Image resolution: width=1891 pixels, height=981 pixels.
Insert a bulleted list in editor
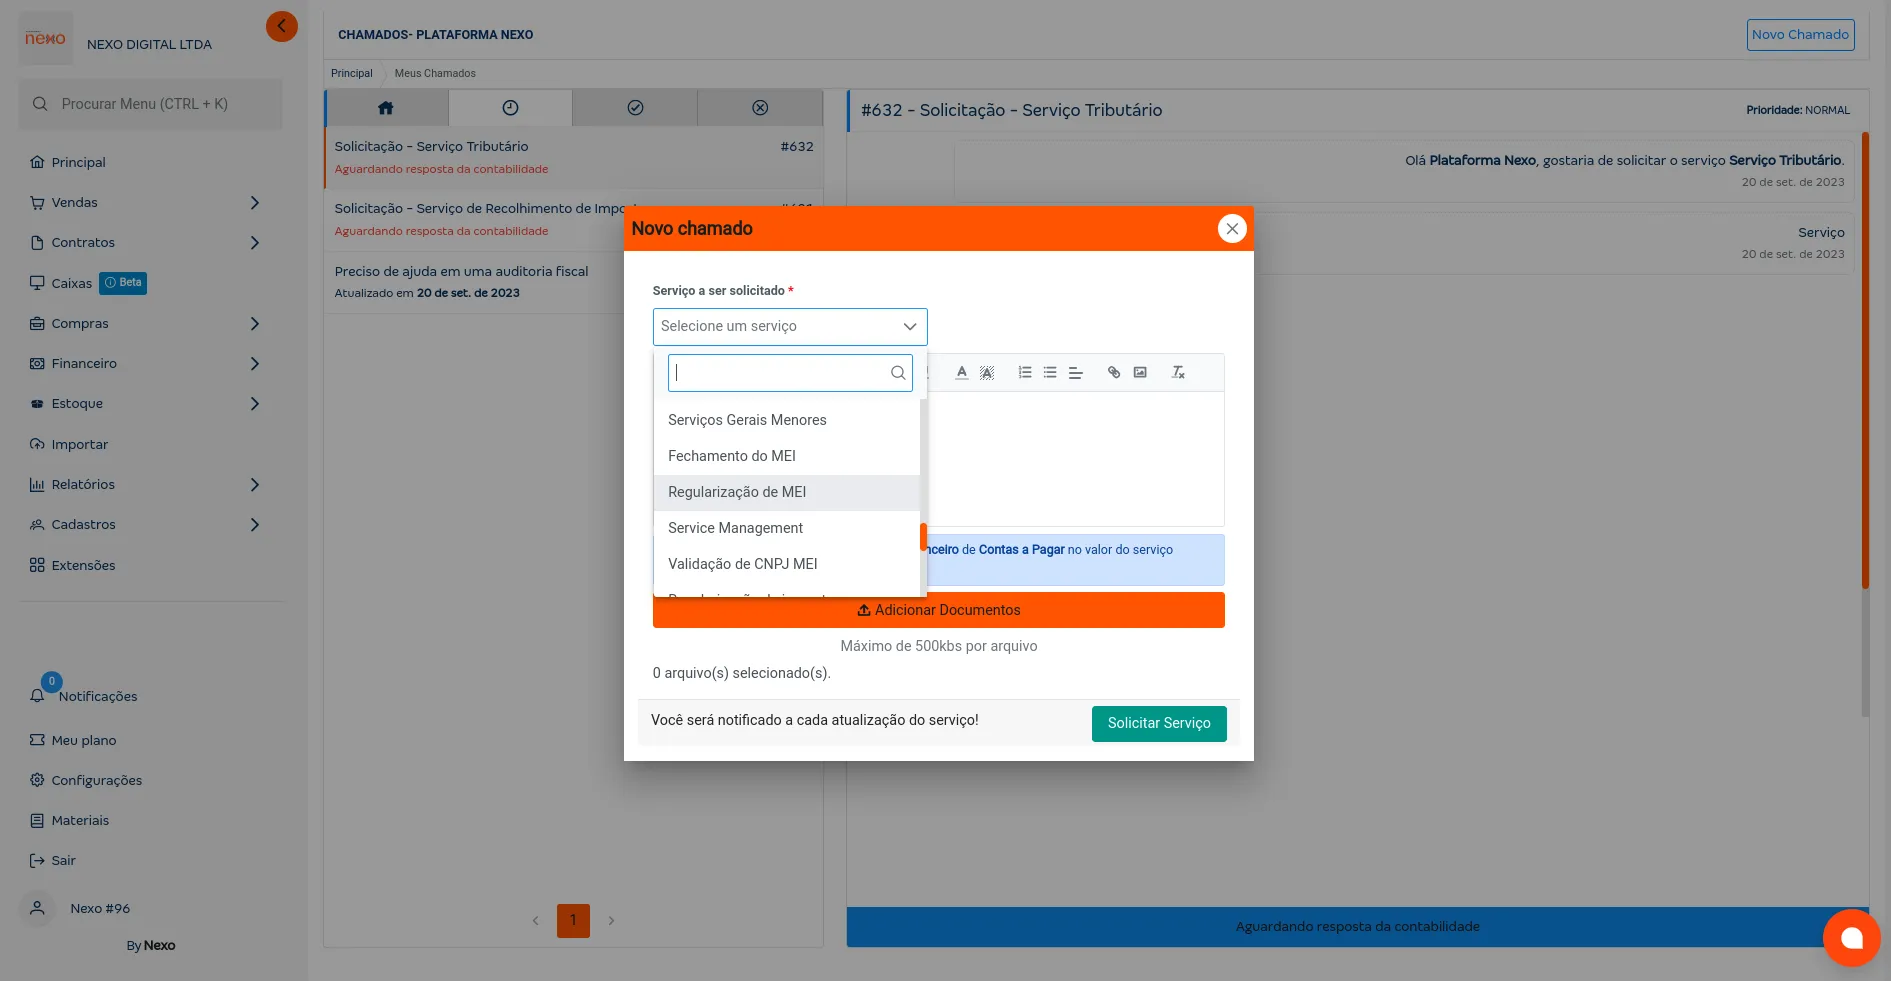pyautogui.click(x=1050, y=373)
